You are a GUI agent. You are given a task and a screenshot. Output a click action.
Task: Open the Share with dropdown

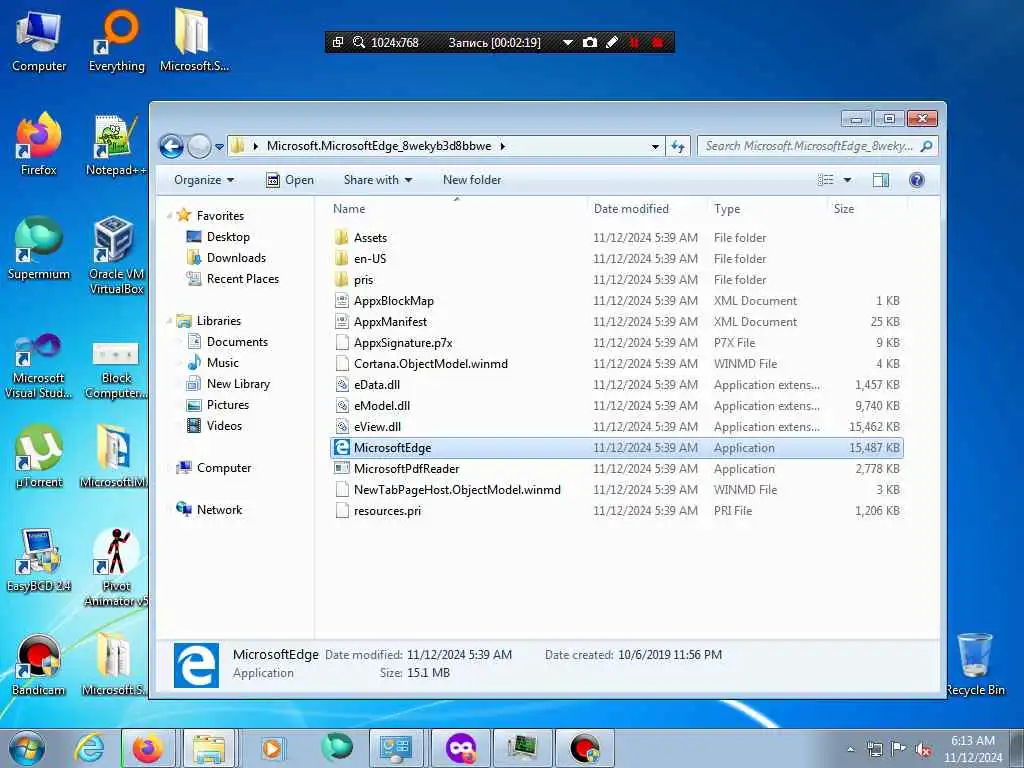[x=377, y=180]
